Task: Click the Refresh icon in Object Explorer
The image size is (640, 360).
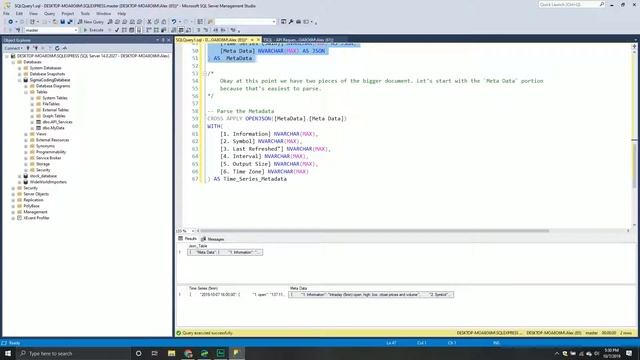Action: point(57,48)
